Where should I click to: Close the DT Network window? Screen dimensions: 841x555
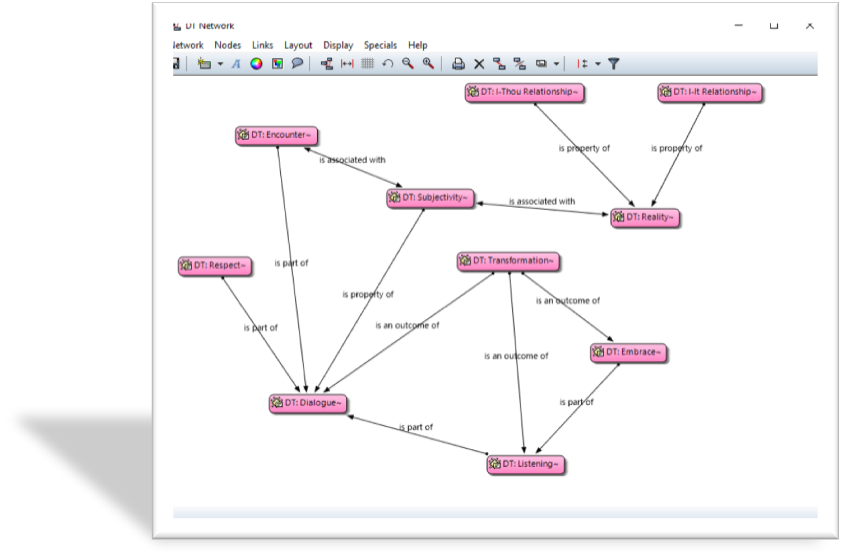(809, 25)
